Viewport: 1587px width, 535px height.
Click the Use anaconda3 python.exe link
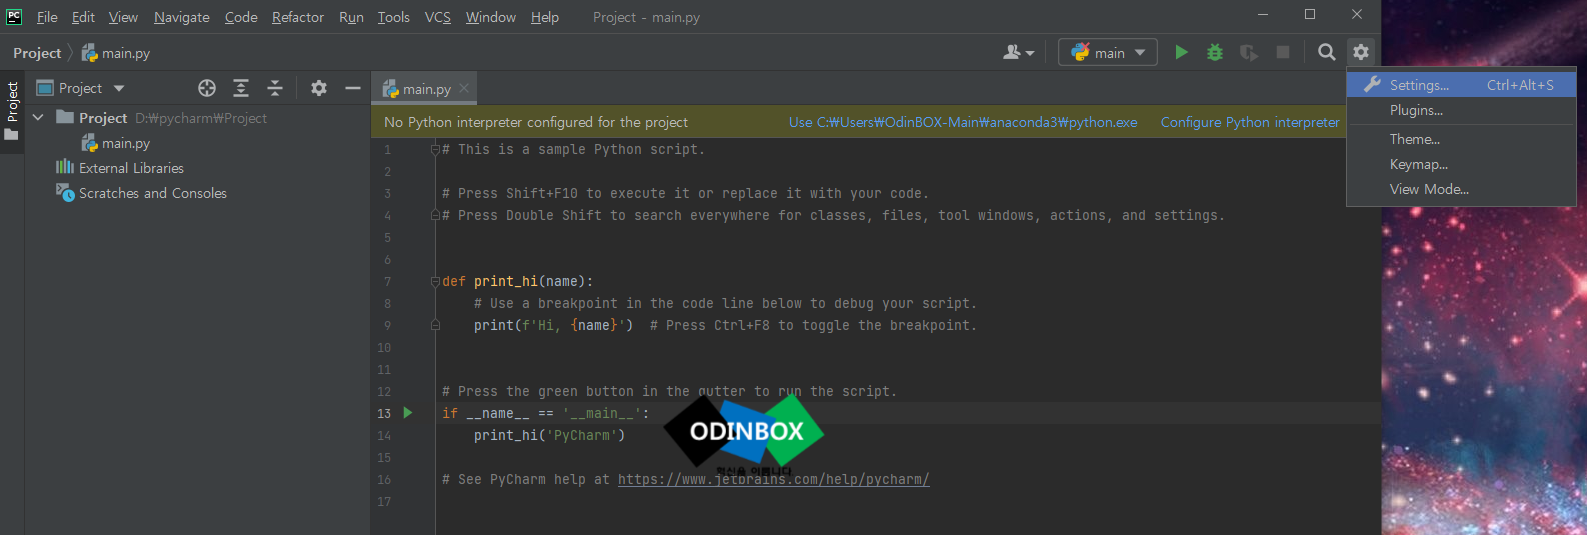[x=963, y=122]
